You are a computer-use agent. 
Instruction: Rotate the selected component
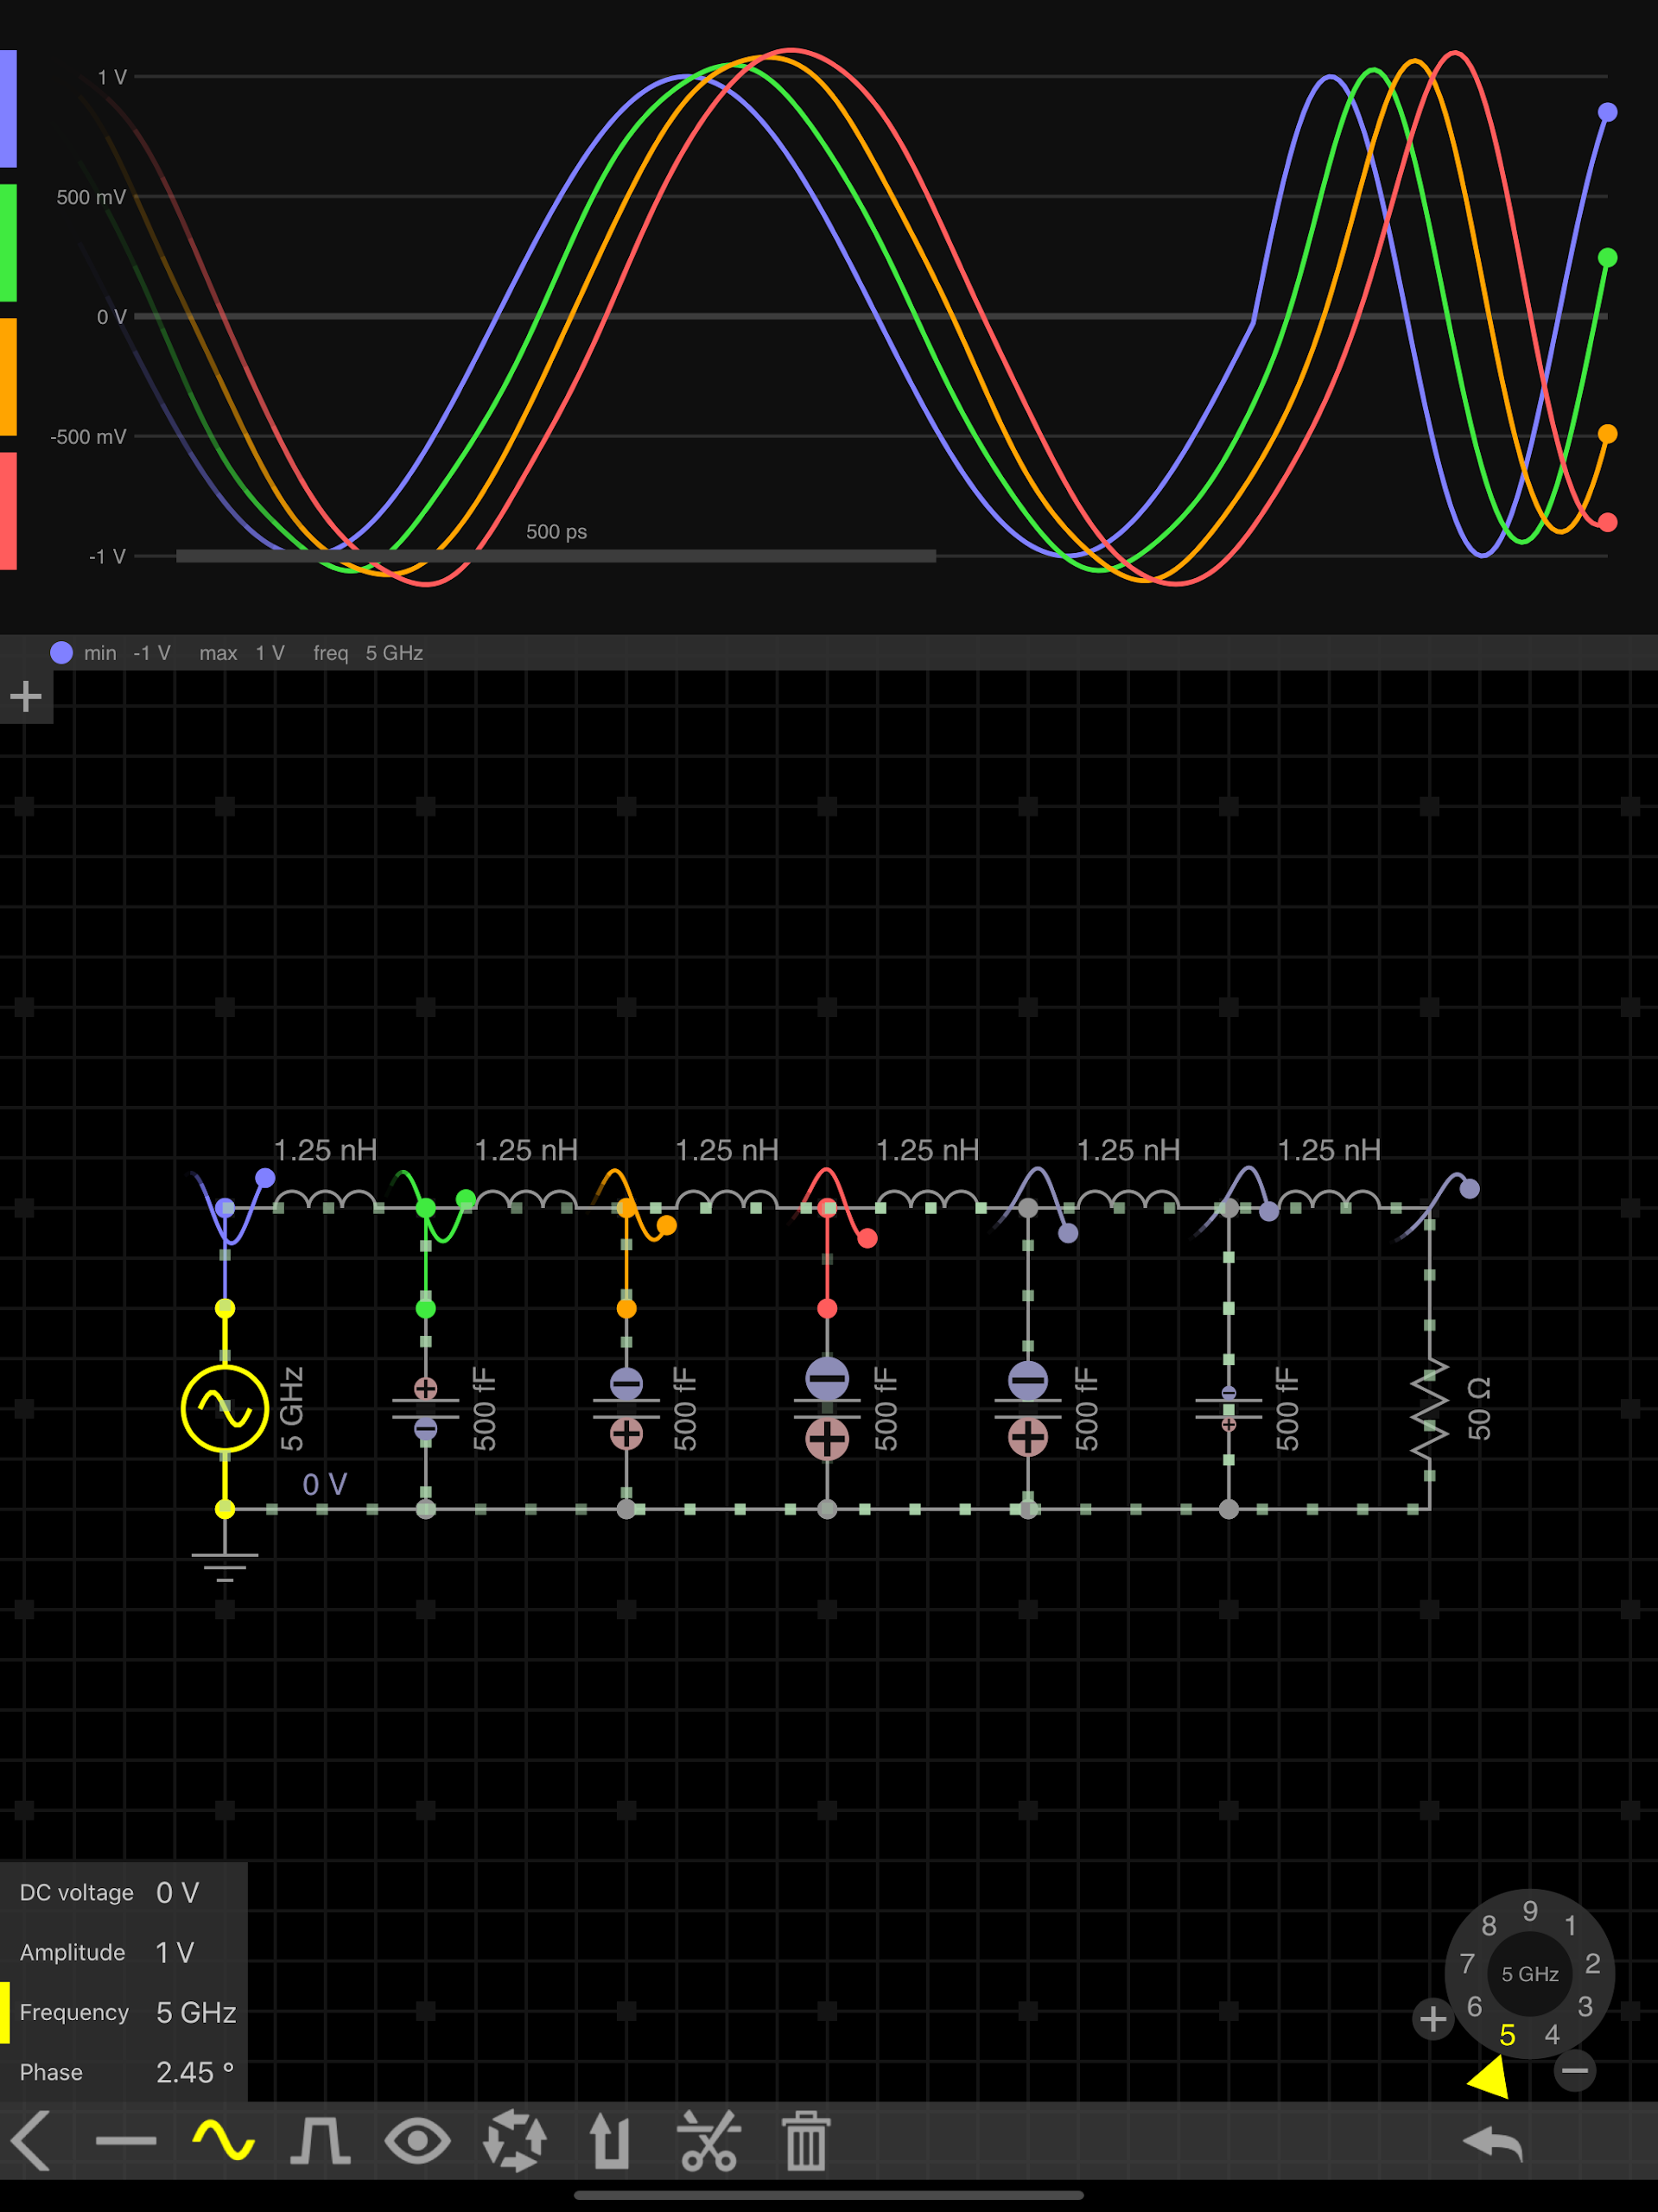[x=514, y=2140]
